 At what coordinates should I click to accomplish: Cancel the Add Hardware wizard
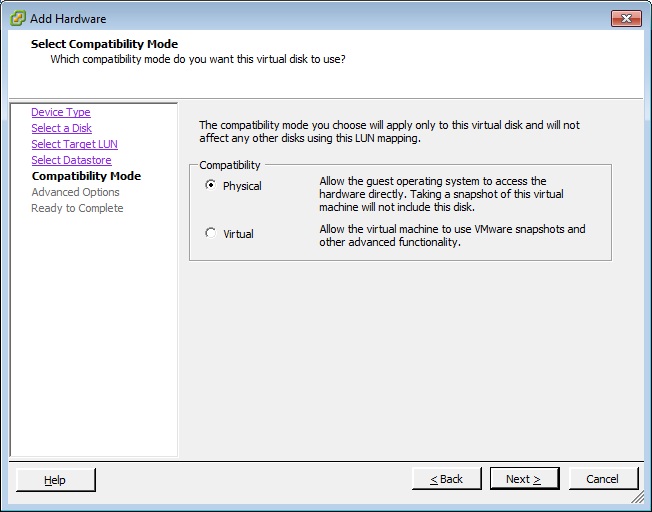[x=603, y=479]
